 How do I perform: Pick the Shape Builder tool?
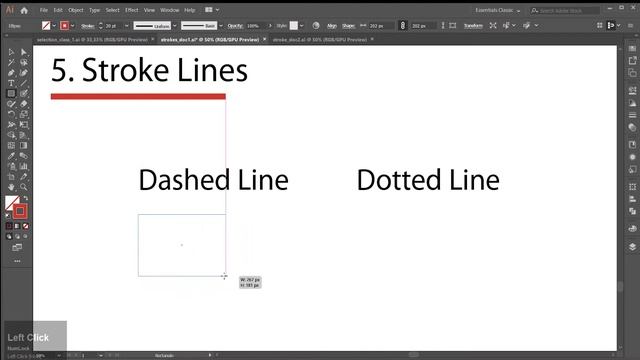pyautogui.click(x=11, y=135)
